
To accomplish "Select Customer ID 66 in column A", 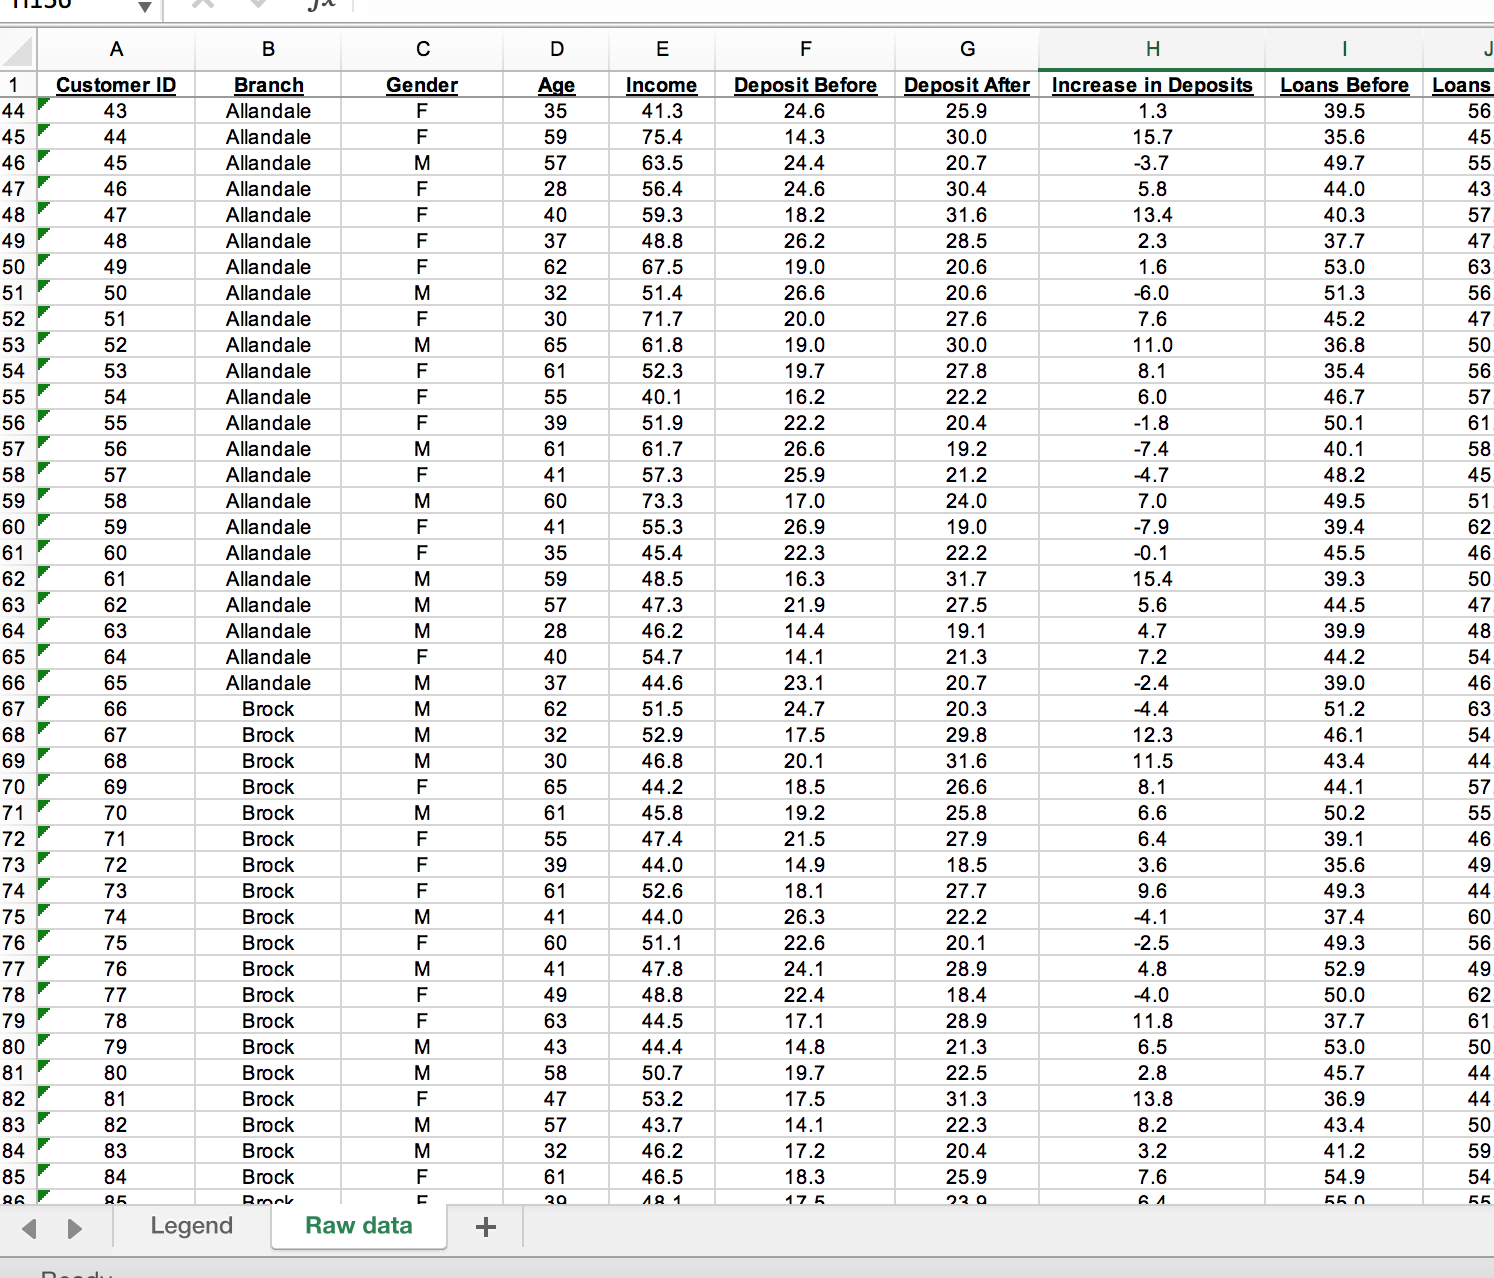I will (116, 709).
